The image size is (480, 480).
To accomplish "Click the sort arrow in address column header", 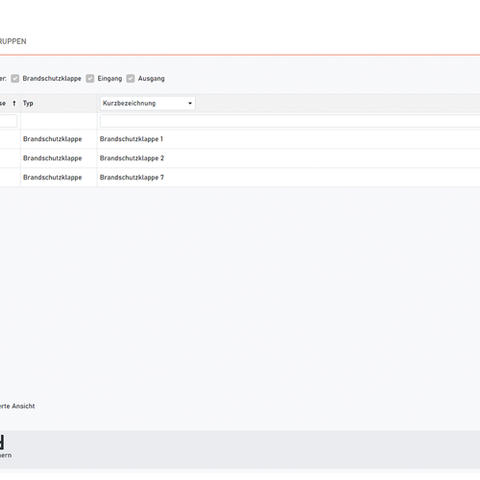I will 14,103.
